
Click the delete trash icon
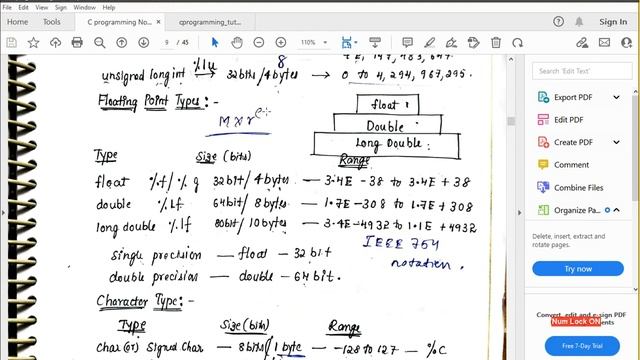[x=496, y=42]
